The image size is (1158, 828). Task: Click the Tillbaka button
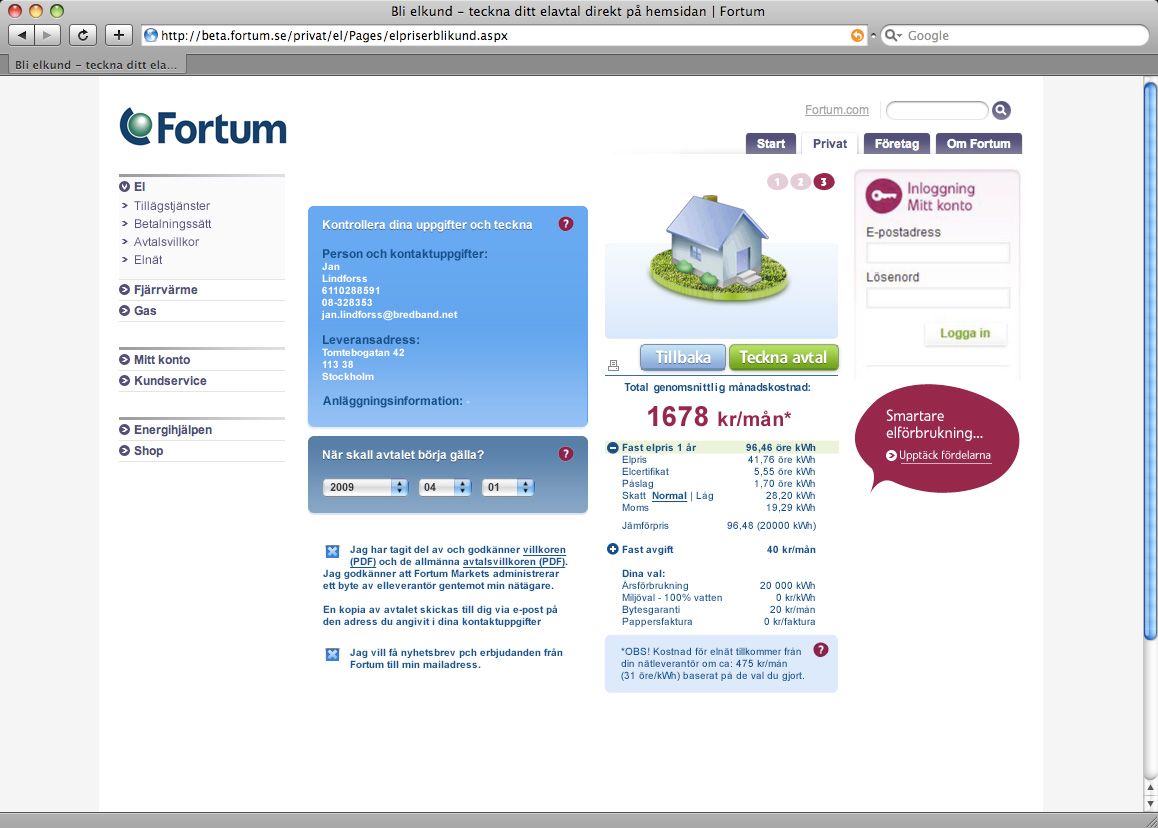click(x=683, y=357)
